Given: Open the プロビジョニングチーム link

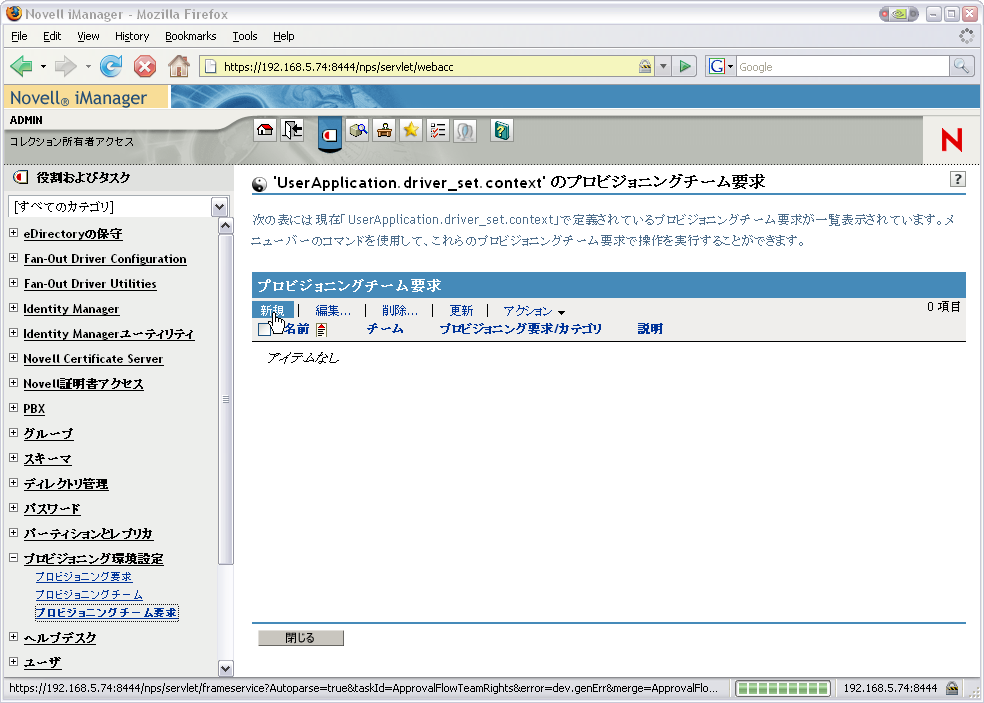Looking at the screenshot, I should [88, 594].
